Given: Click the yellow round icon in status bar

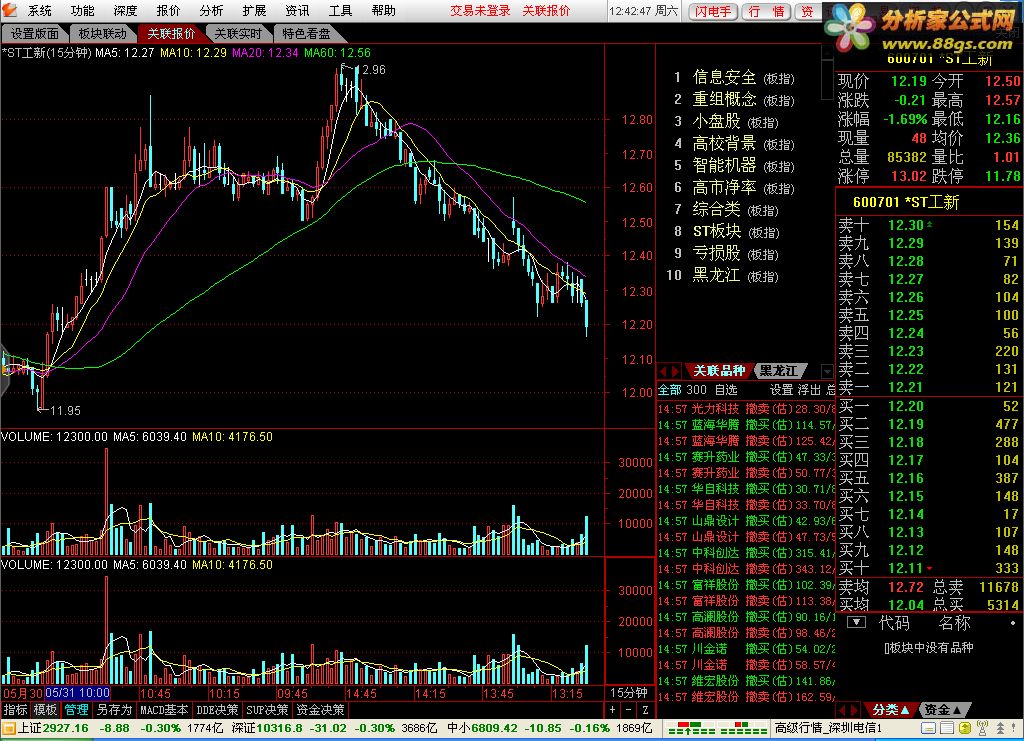Looking at the screenshot, I should pos(965,727).
